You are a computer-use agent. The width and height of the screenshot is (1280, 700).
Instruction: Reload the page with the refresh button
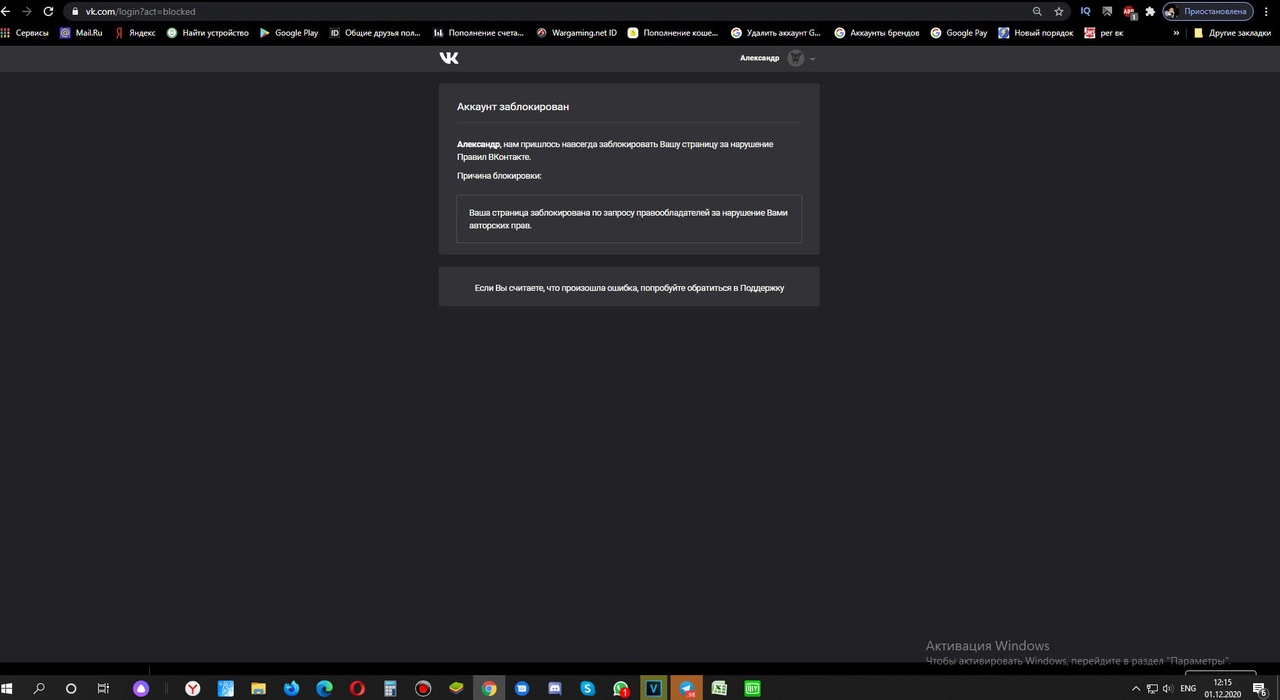[x=47, y=11]
